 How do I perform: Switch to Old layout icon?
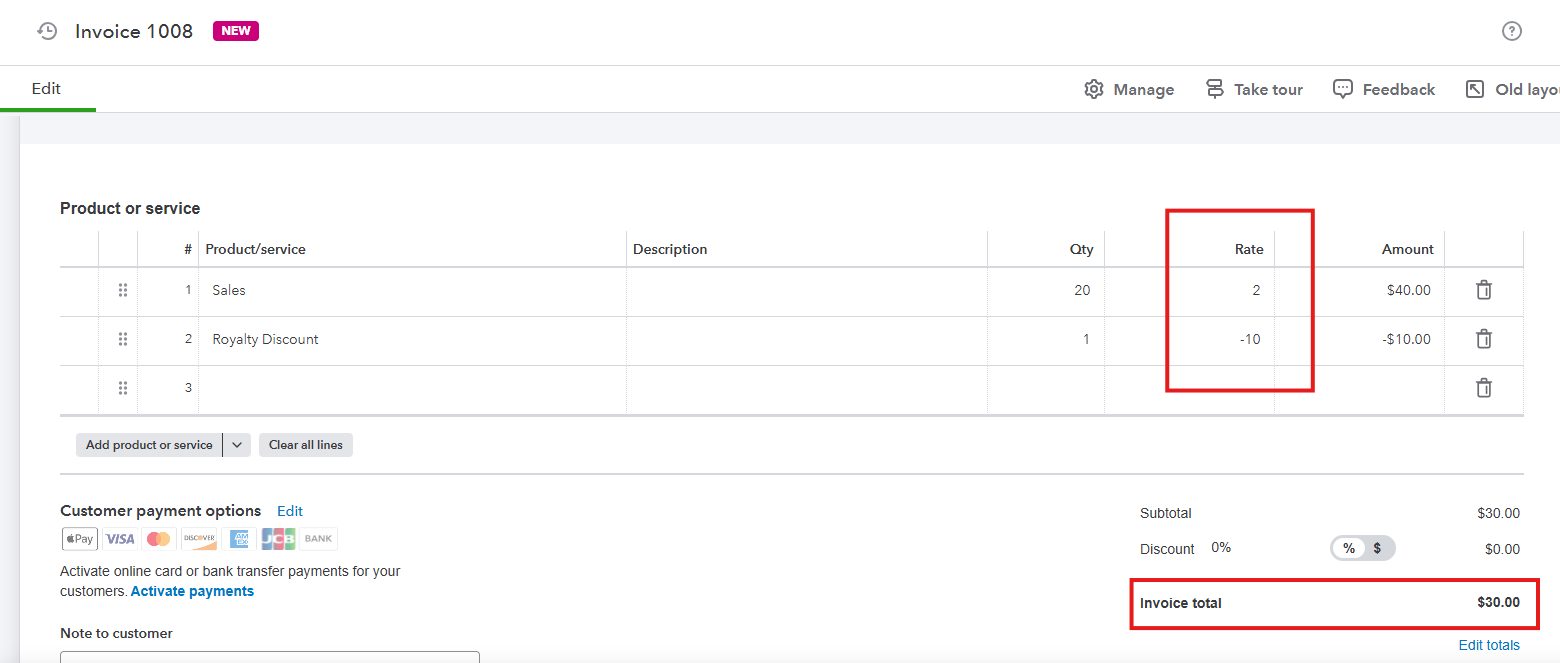coord(1475,89)
